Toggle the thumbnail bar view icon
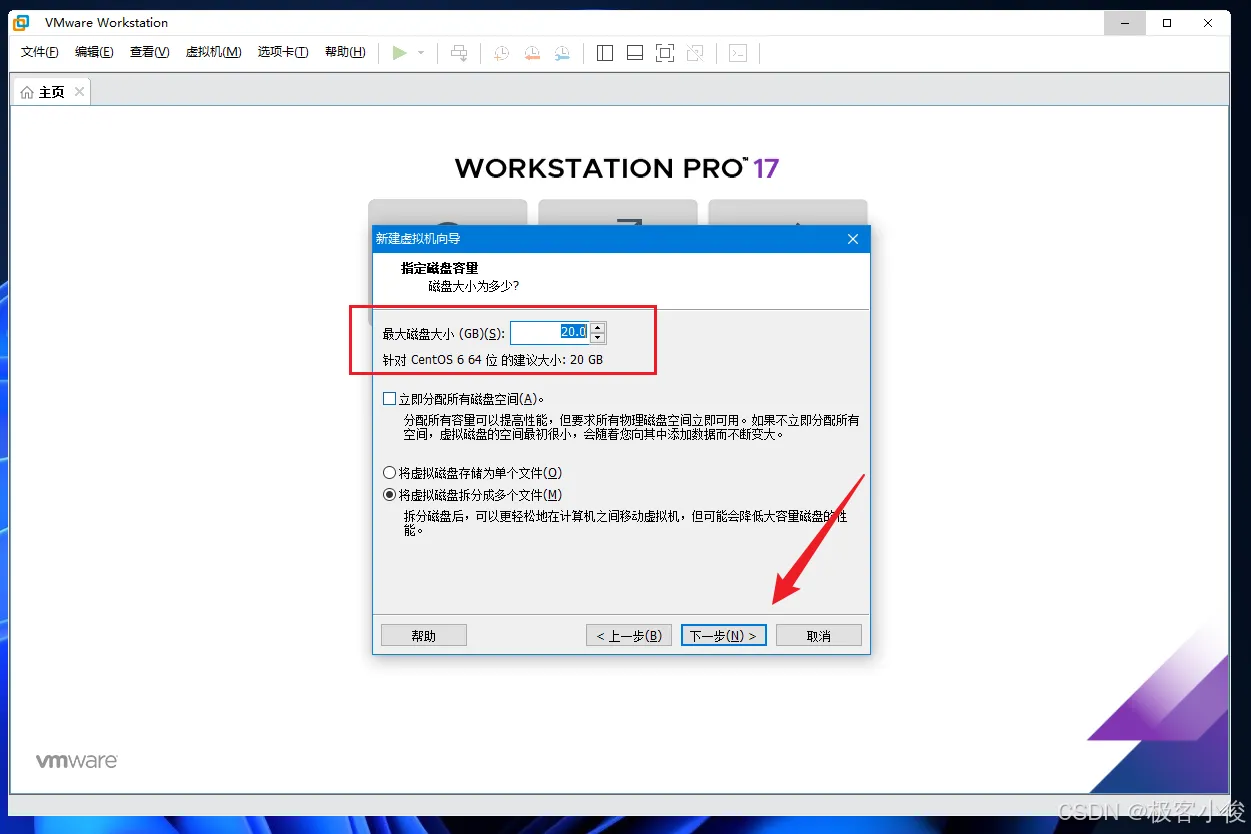 tap(634, 53)
